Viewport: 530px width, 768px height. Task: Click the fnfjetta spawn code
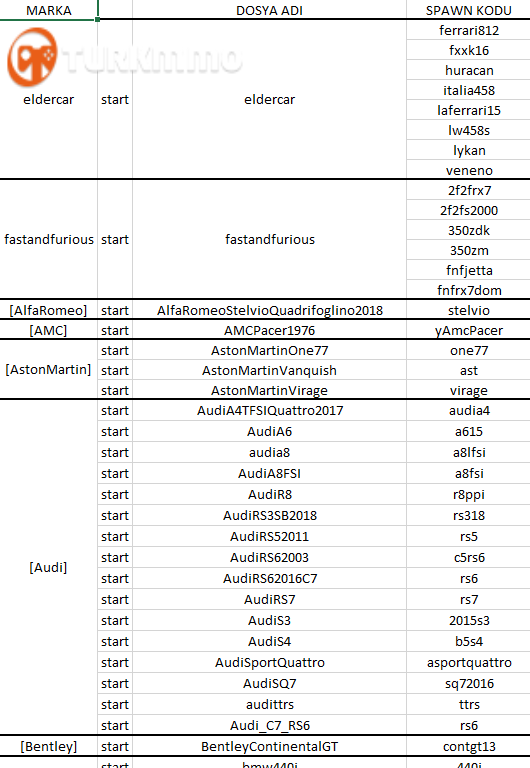pos(468,270)
